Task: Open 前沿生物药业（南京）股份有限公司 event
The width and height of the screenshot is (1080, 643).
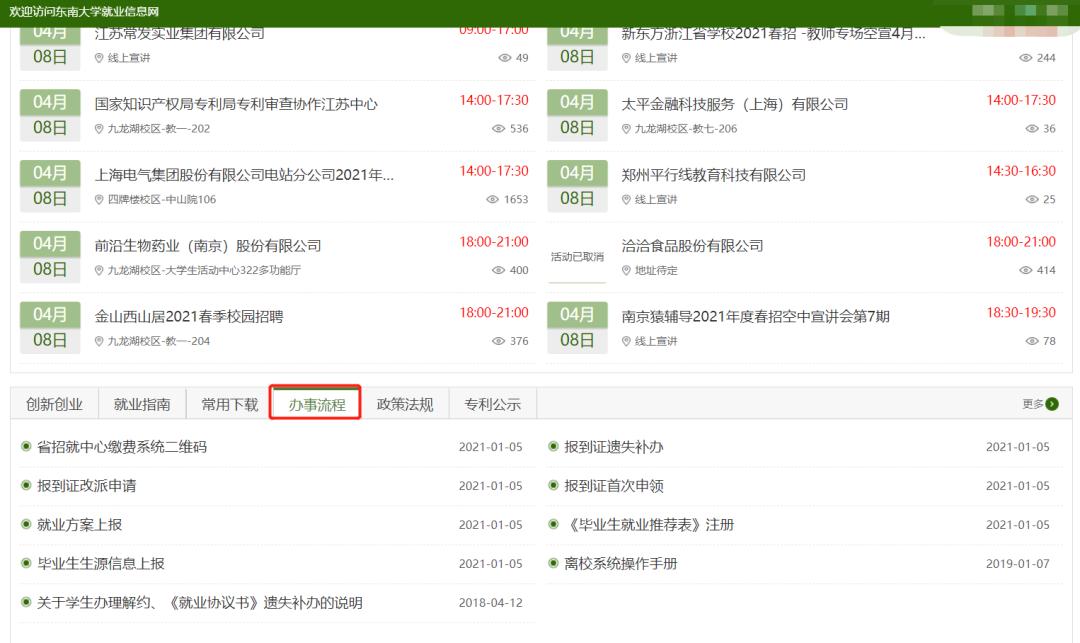Action: click(208, 246)
